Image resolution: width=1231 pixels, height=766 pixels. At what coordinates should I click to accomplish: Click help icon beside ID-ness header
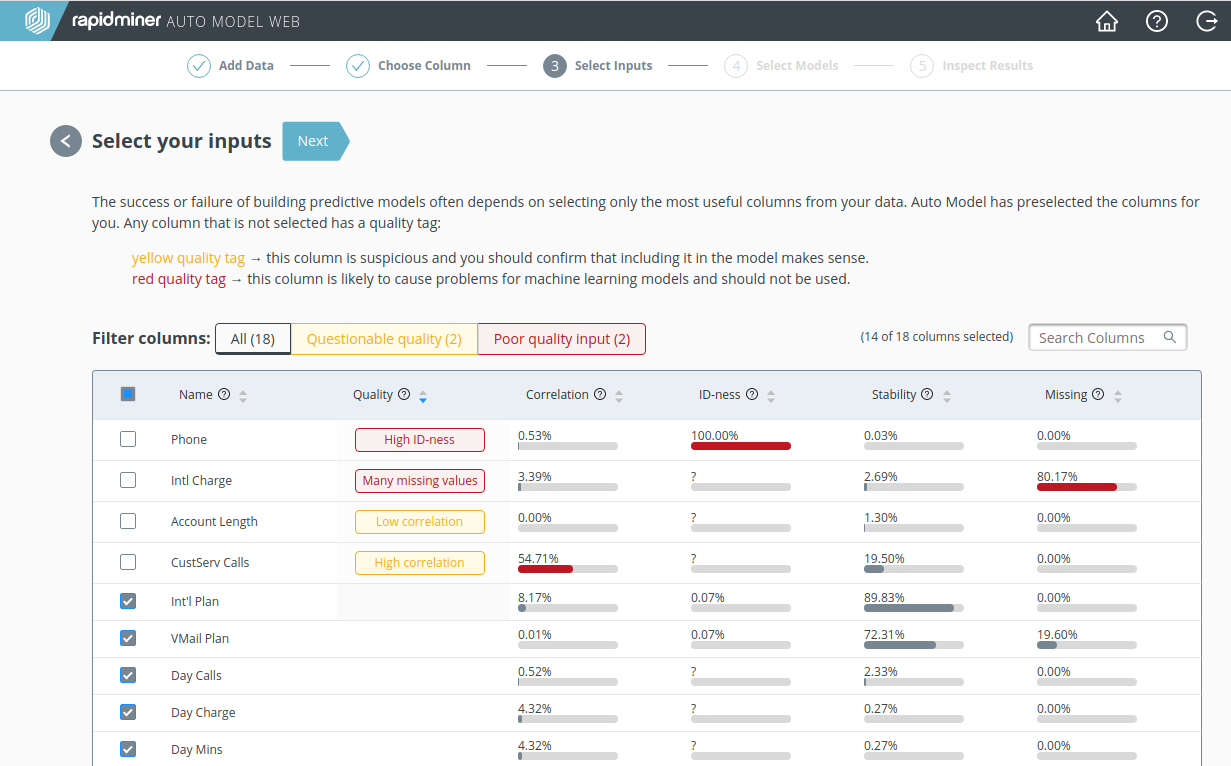[752, 395]
